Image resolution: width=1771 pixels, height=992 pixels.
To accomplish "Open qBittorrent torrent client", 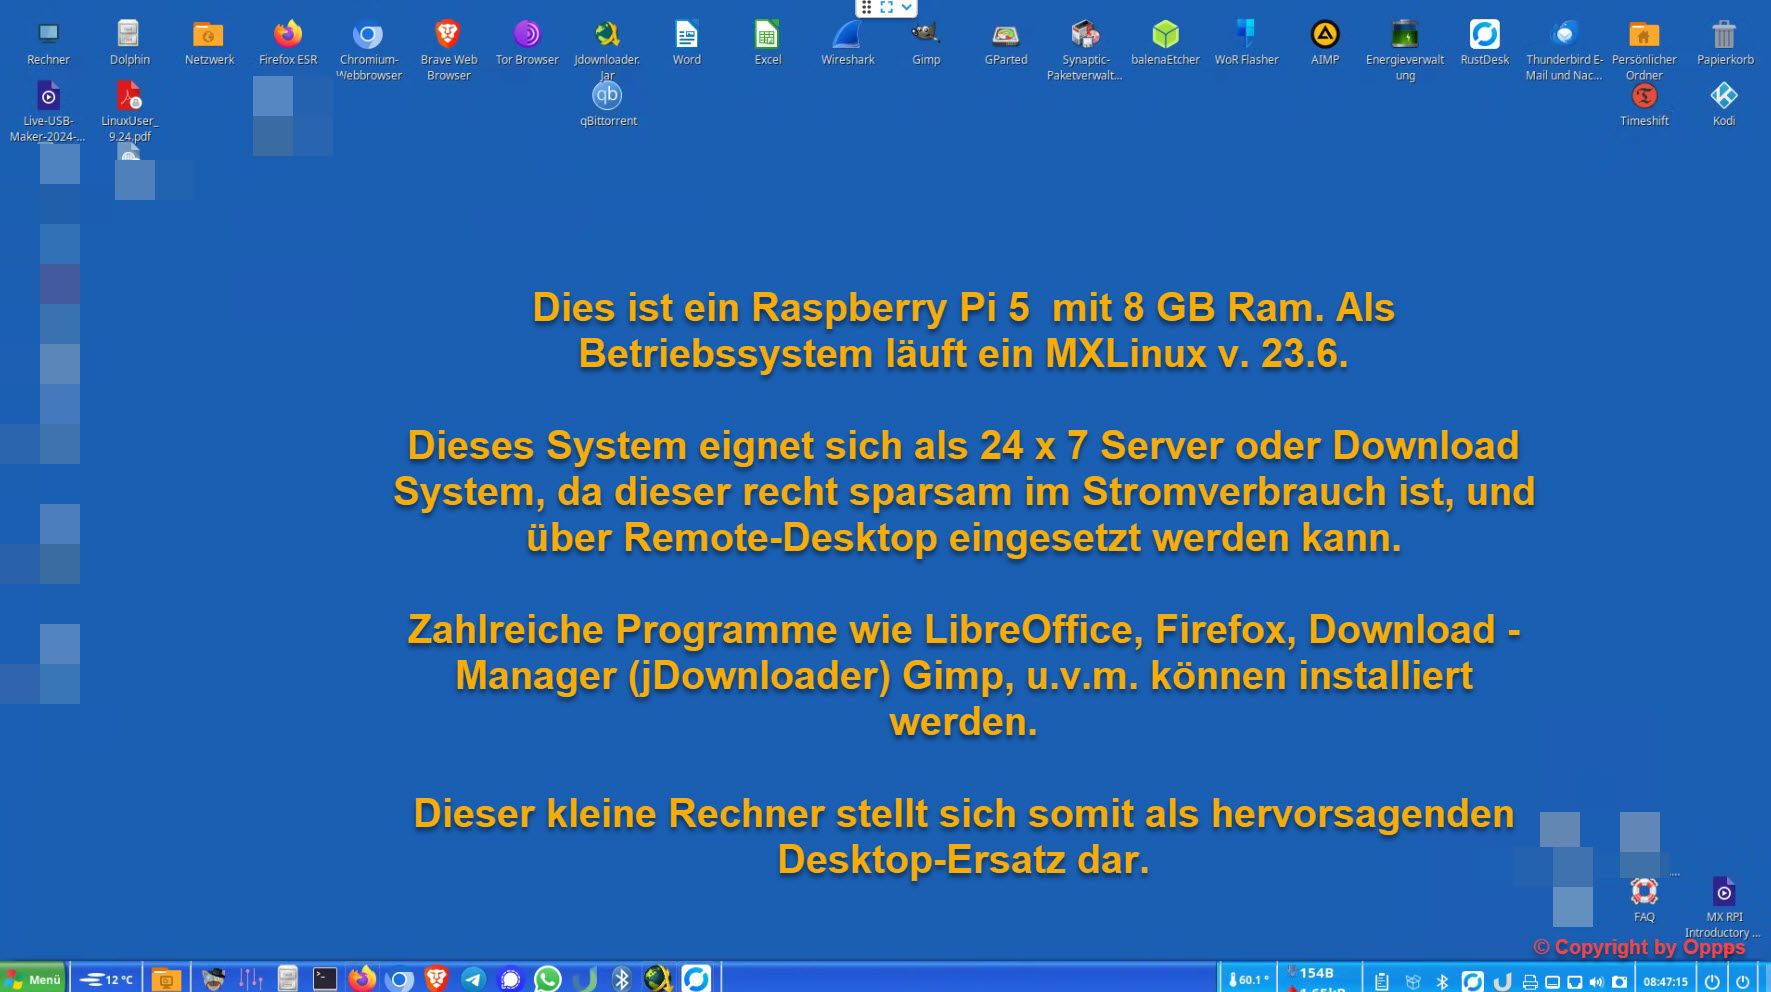I will coord(606,96).
